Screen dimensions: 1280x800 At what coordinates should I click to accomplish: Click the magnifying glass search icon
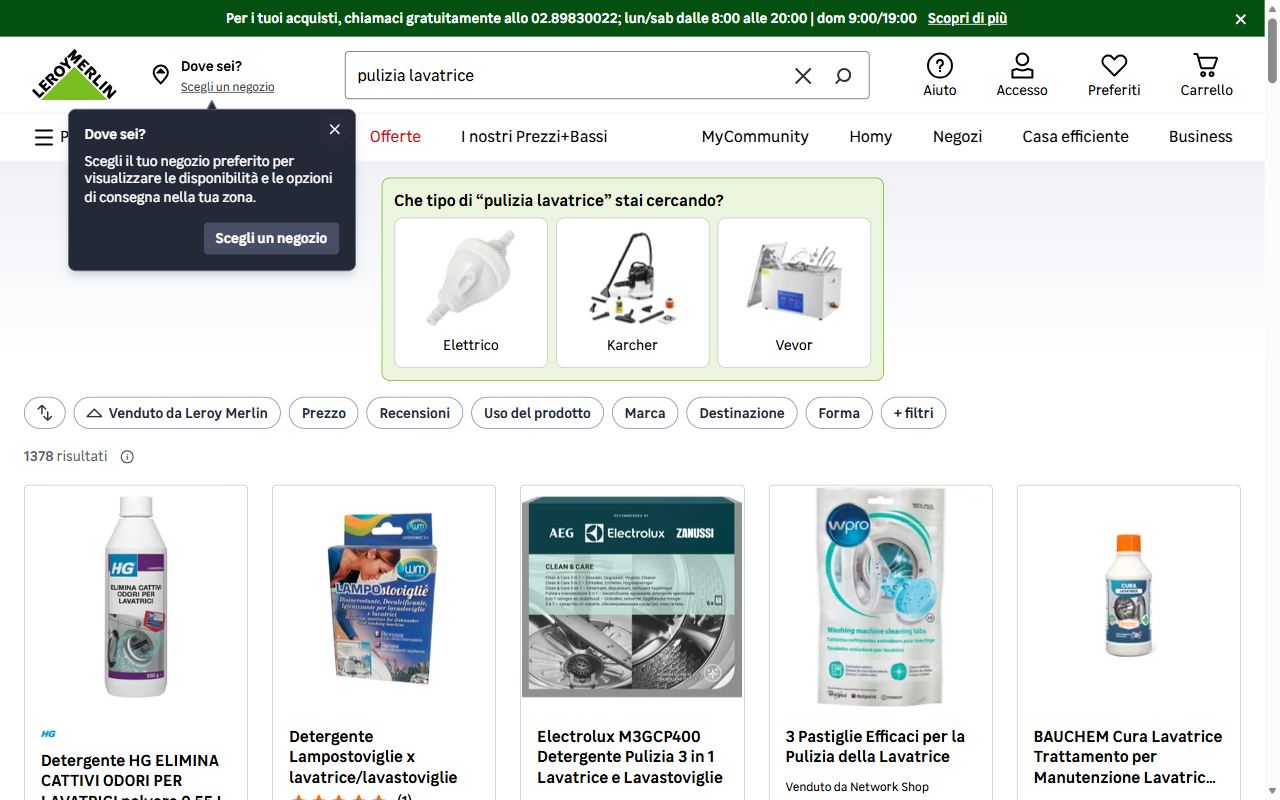point(843,76)
